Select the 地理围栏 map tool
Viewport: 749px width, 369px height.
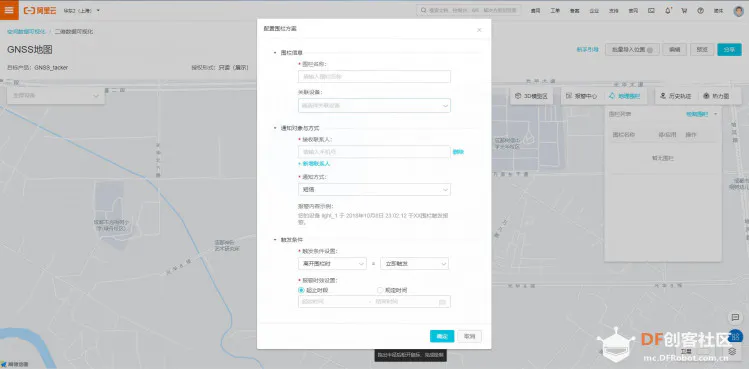pyautogui.click(x=625, y=96)
